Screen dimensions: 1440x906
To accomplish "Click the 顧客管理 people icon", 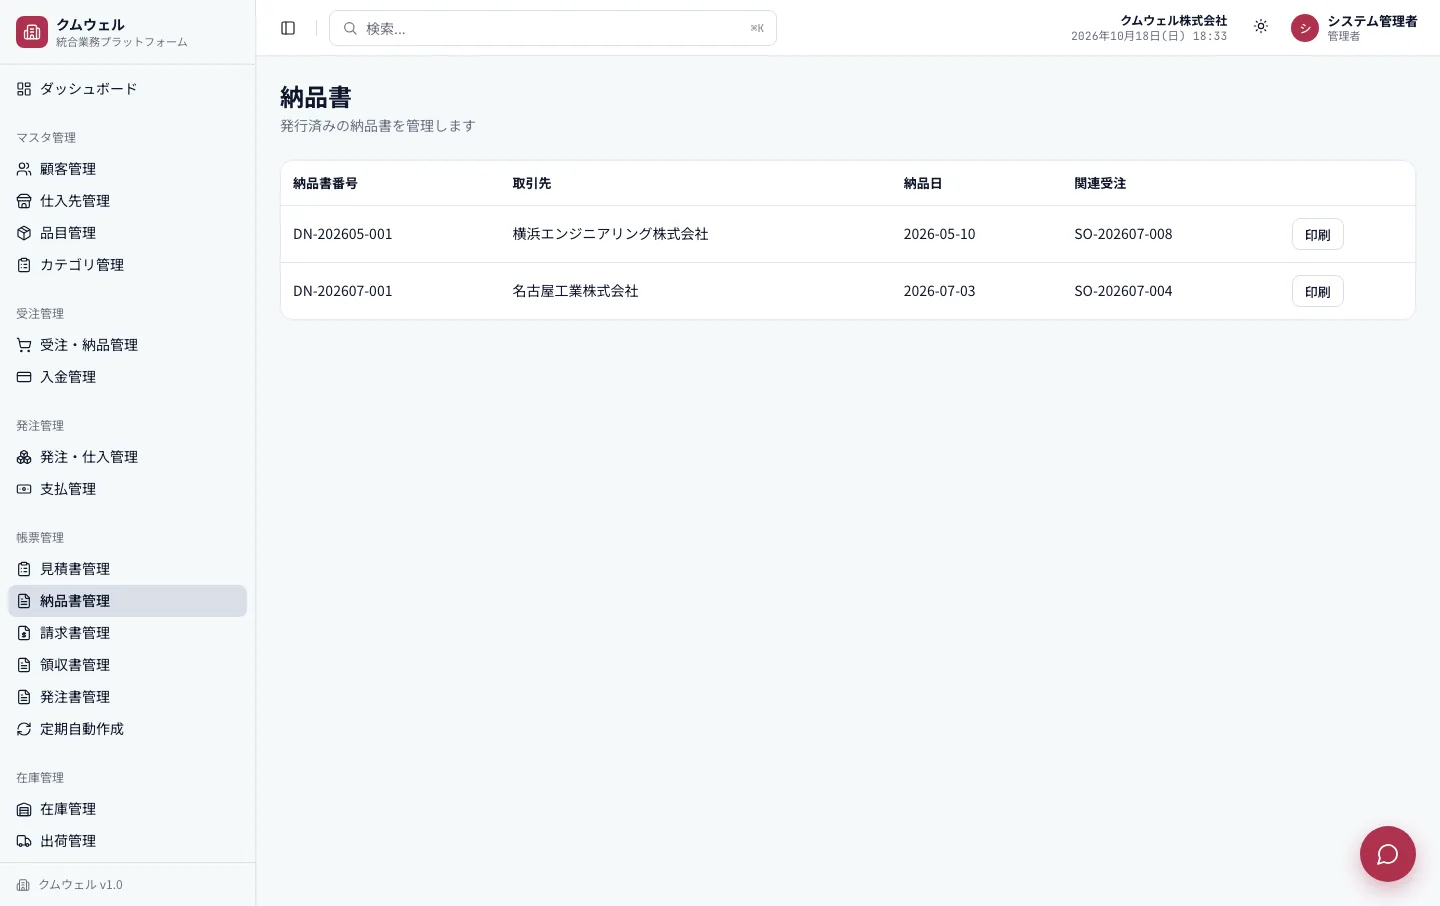I will (x=24, y=169).
